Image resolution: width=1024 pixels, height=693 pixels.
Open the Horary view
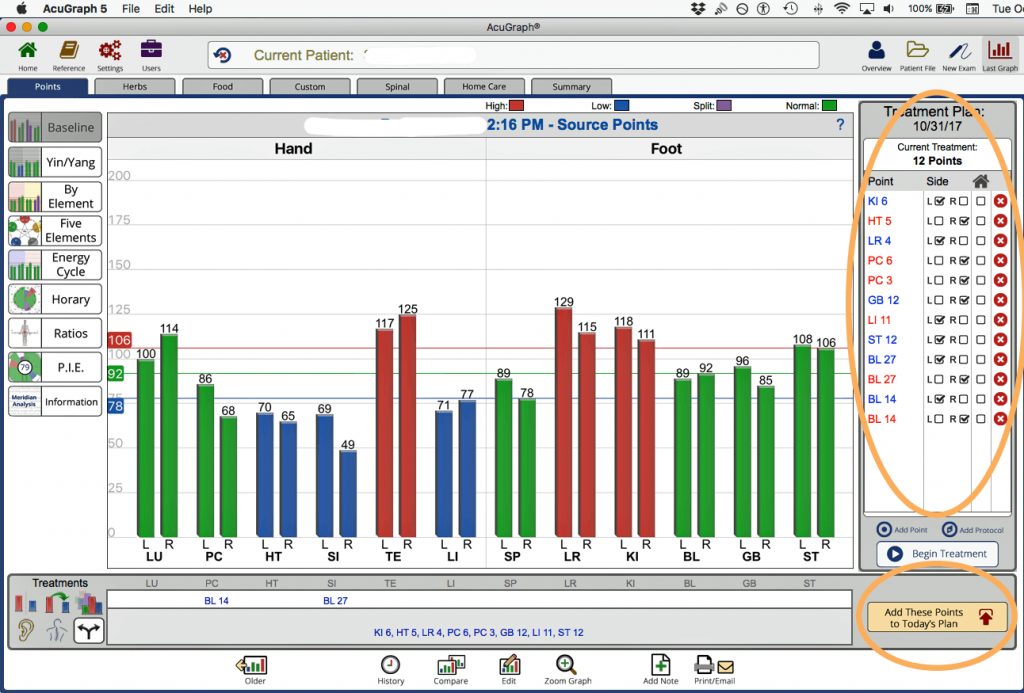55,299
